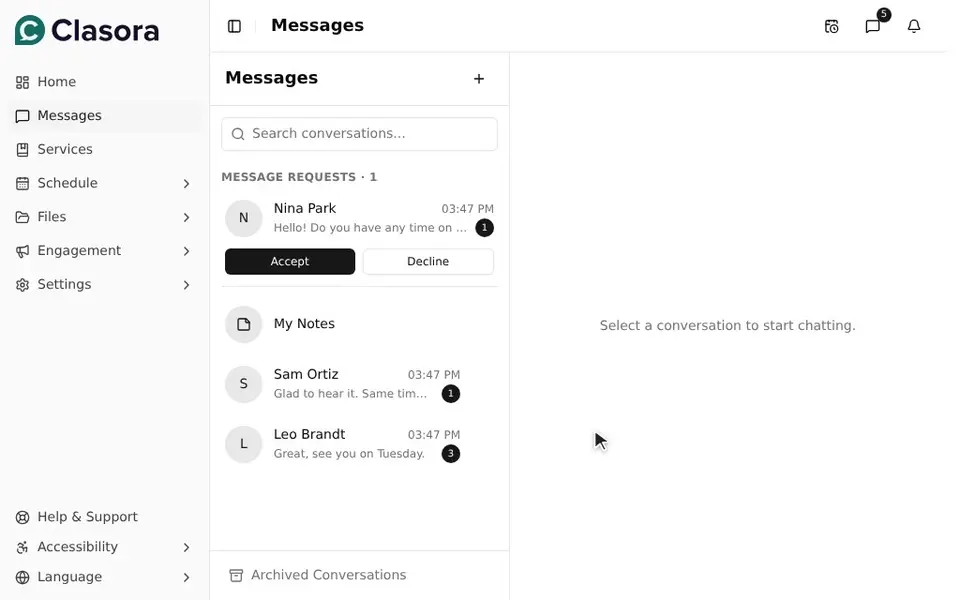Click the Accessibility menu label
Image resolution: width=960 pixels, height=600 pixels.
pos(78,547)
